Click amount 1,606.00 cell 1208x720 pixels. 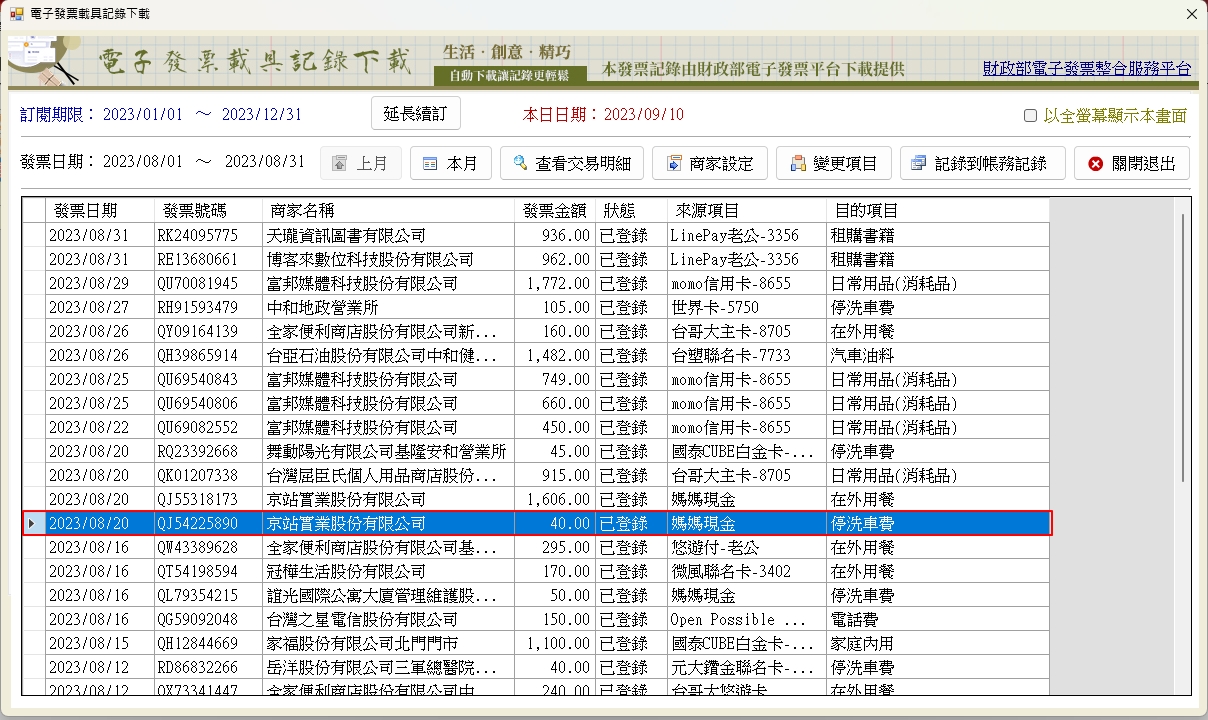coord(554,500)
